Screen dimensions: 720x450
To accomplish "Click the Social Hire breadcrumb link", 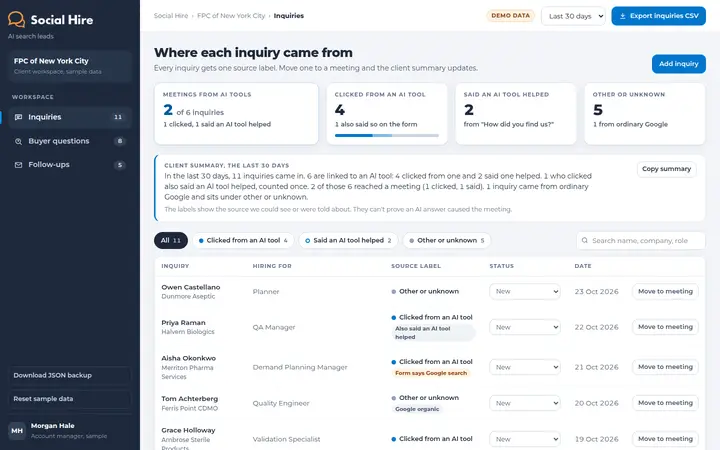I will pyautogui.click(x=171, y=16).
